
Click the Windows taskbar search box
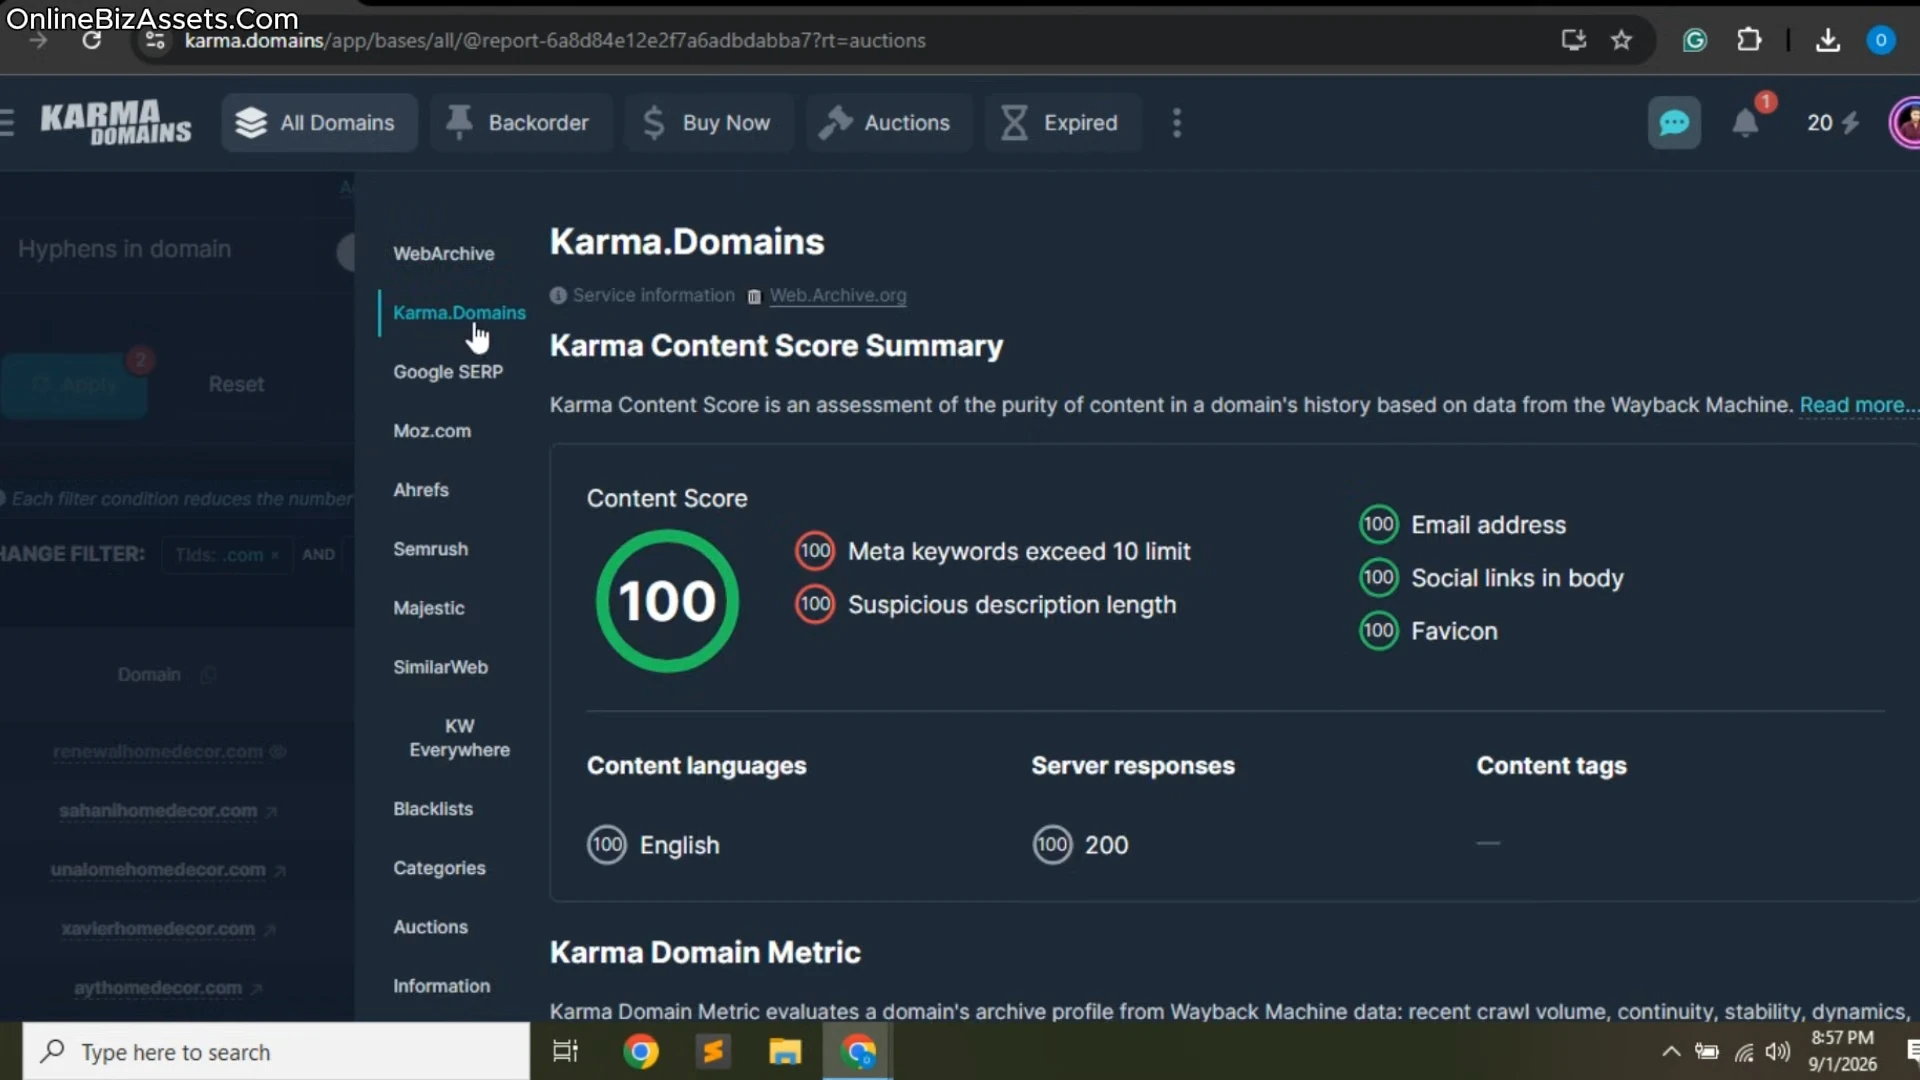276,1052
